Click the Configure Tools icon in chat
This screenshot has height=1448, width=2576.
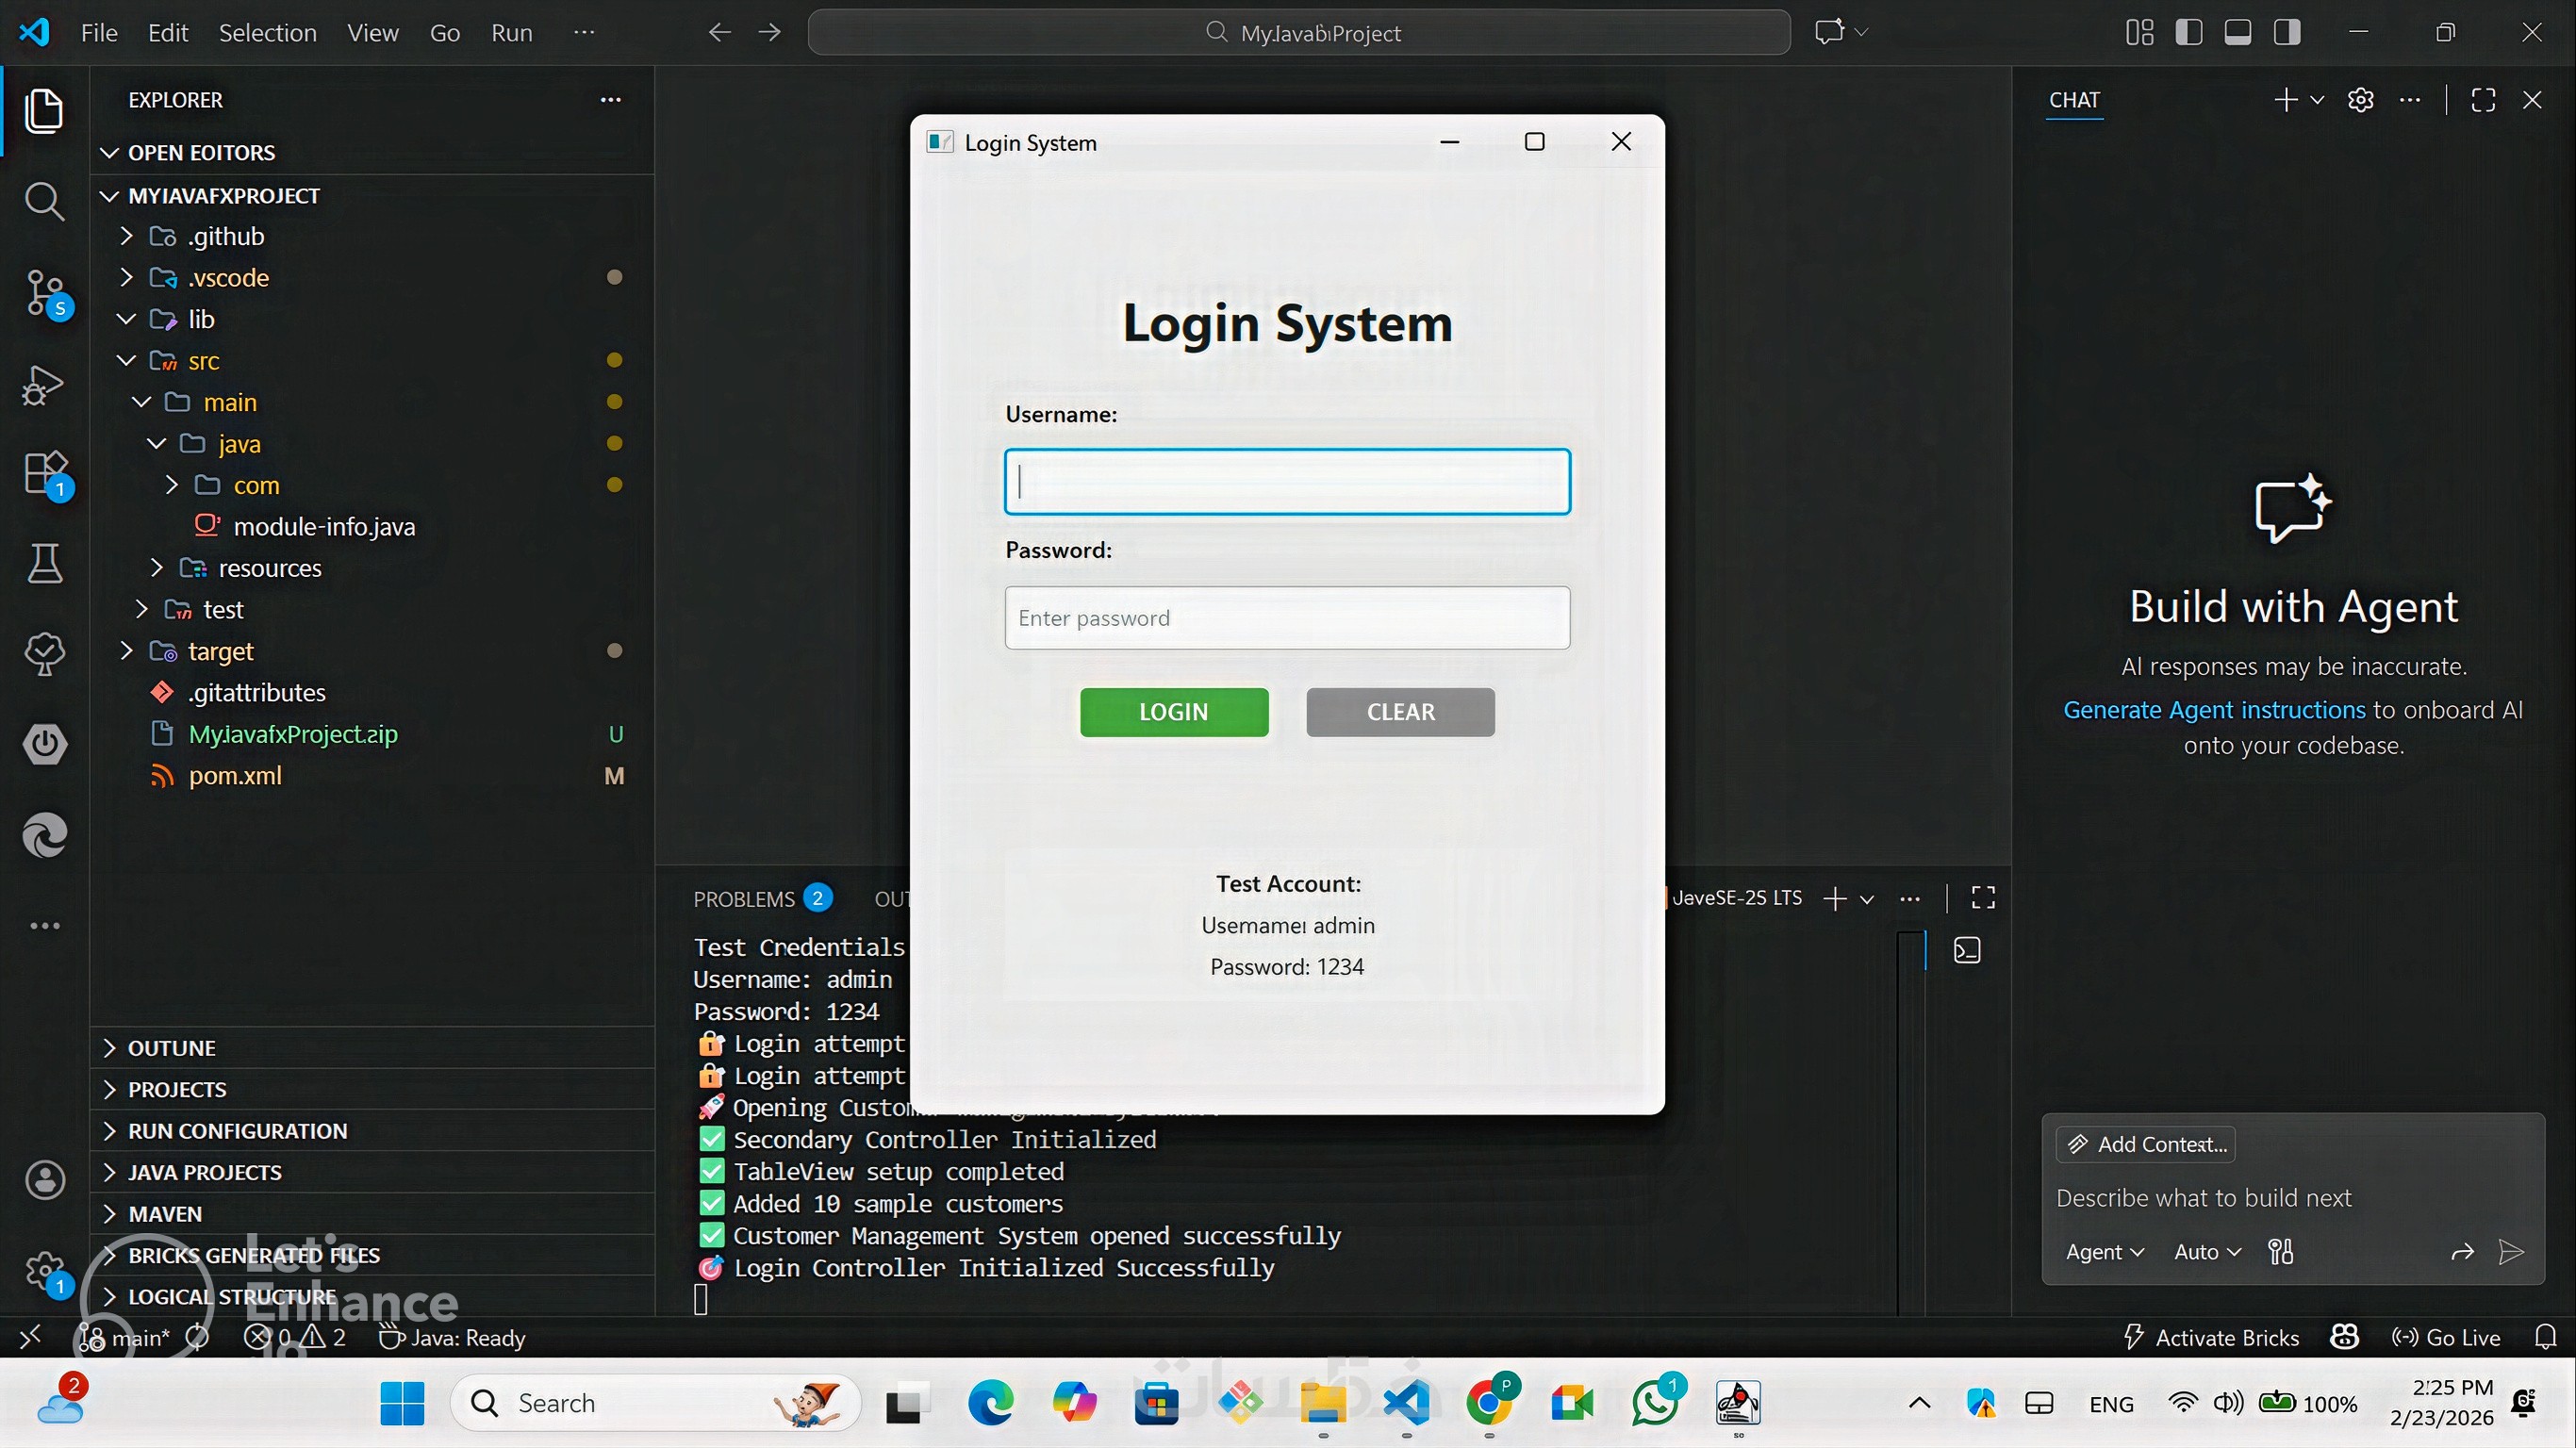point(2281,1252)
